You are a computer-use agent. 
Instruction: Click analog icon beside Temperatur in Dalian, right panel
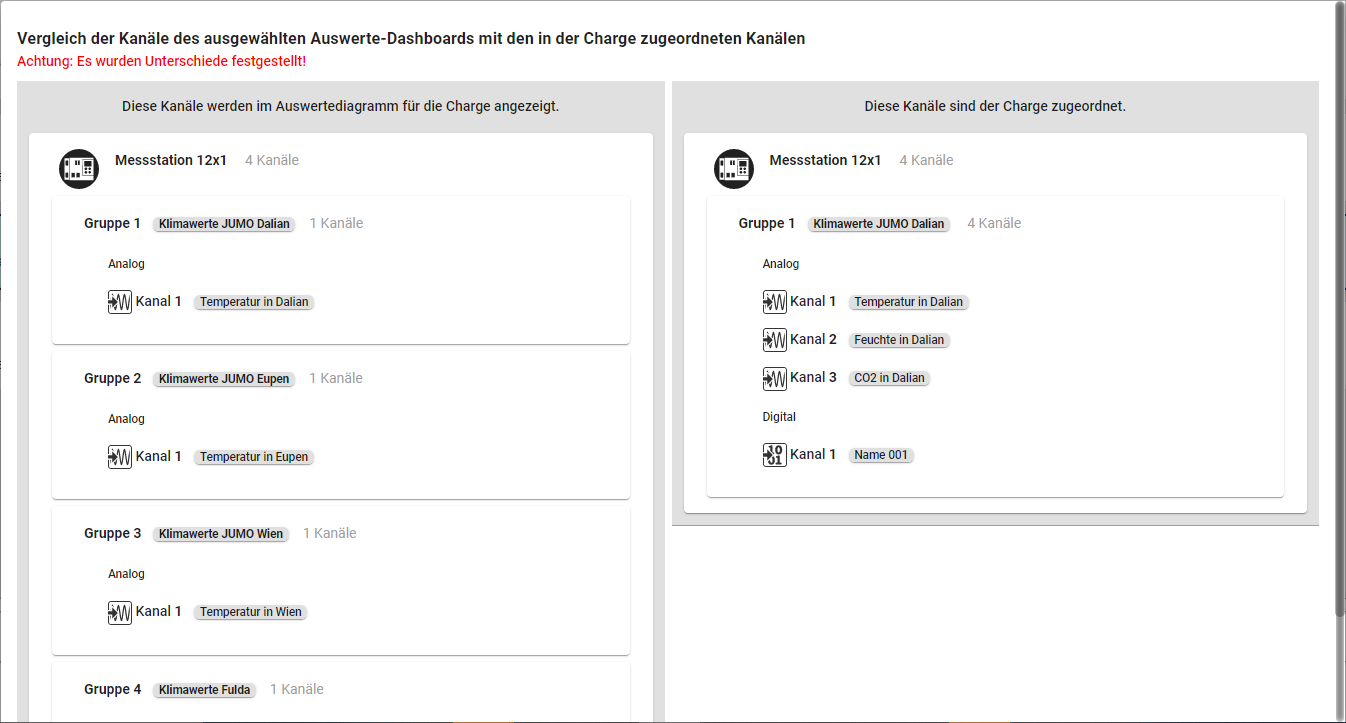point(775,302)
